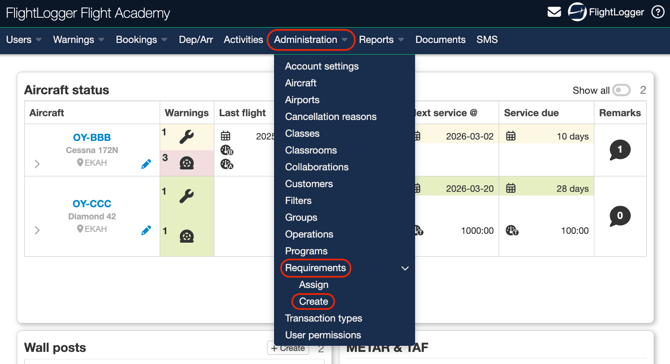
Task: Choose Assign under Requirements
Action: [314, 285]
